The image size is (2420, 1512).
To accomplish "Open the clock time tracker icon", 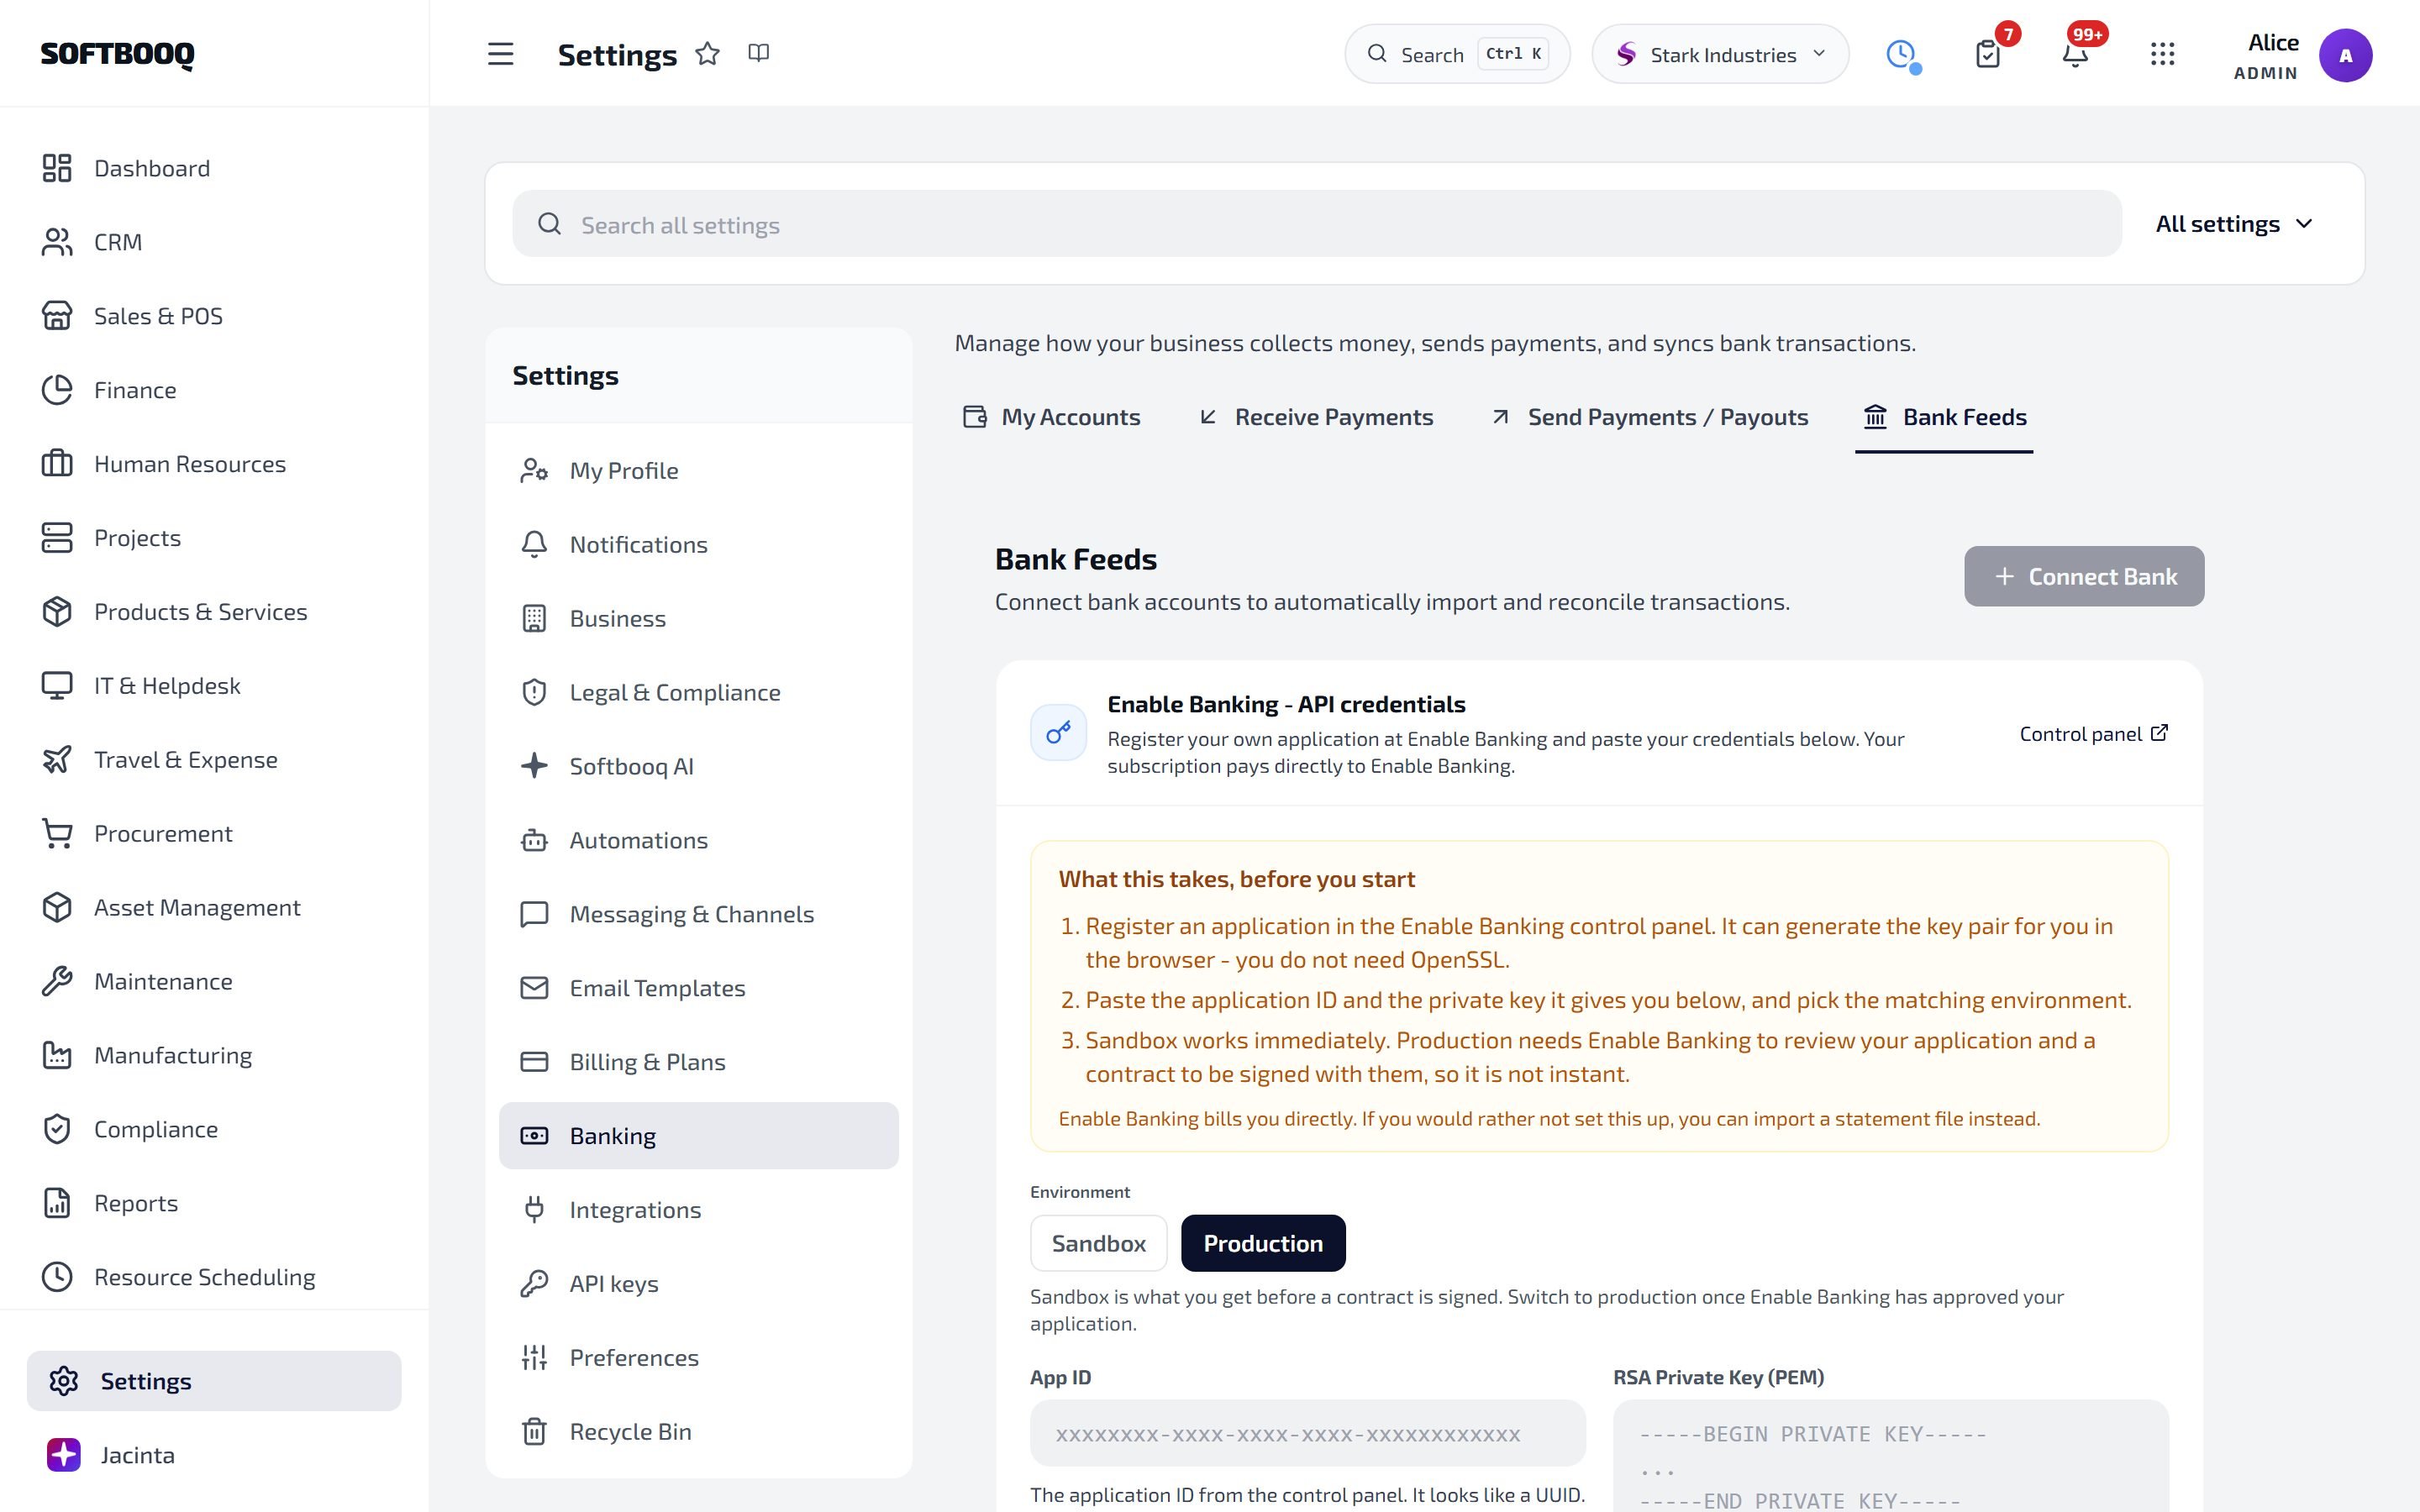I will [x=1901, y=54].
